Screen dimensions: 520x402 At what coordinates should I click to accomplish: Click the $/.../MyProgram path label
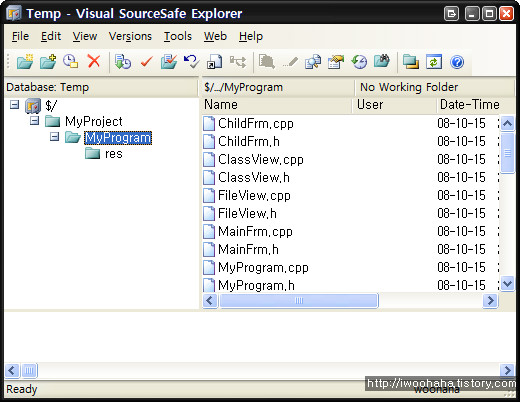pyautogui.click(x=243, y=87)
